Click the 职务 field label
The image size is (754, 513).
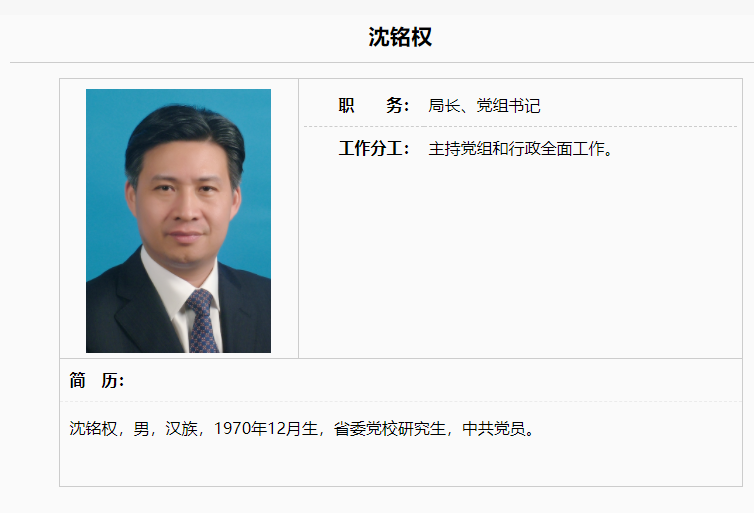(374, 105)
